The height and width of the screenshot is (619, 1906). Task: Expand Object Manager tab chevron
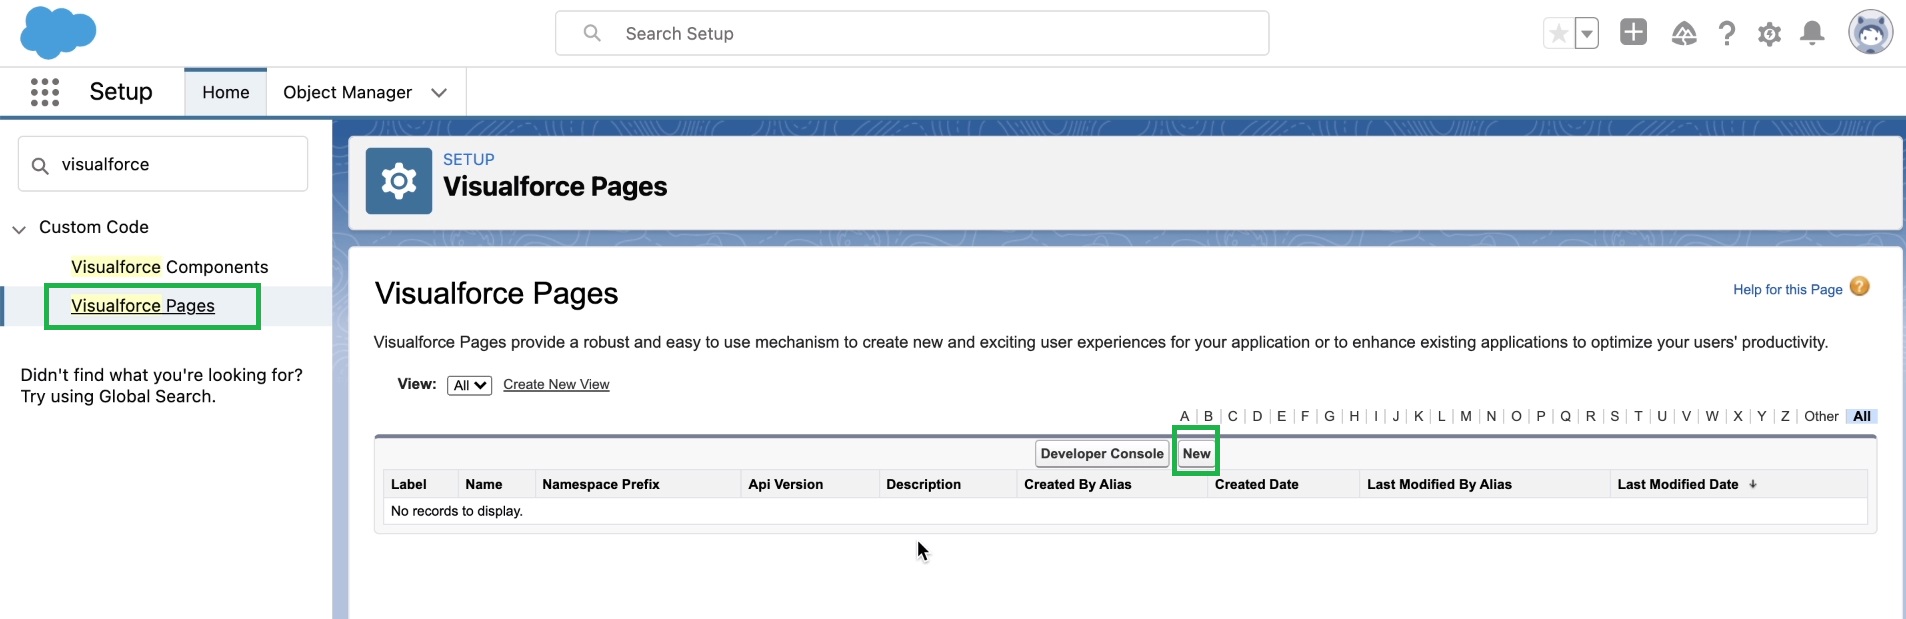point(439,92)
